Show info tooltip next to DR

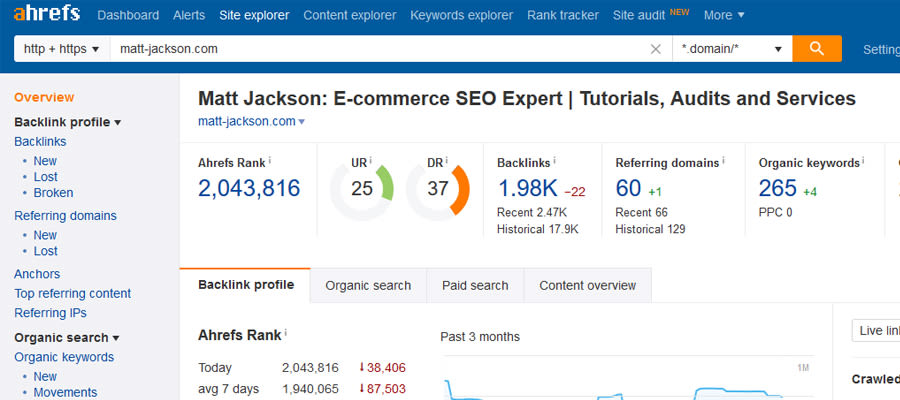click(447, 161)
